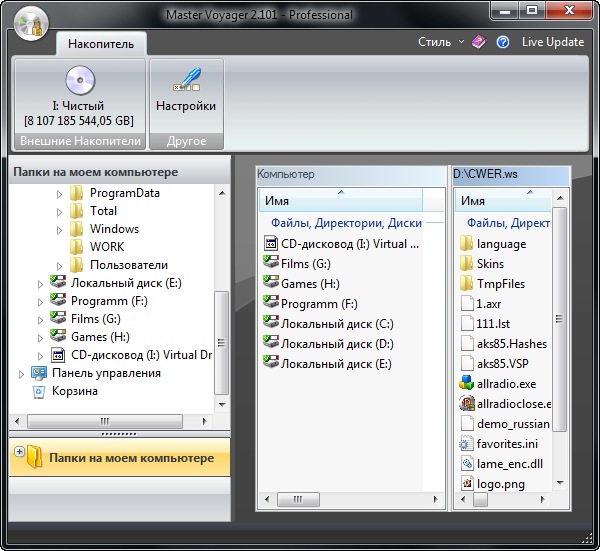Screen dimensions: 600x551
Task: Switch to the Накопитель tab
Action: pyautogui.click(x=101, y=43)
